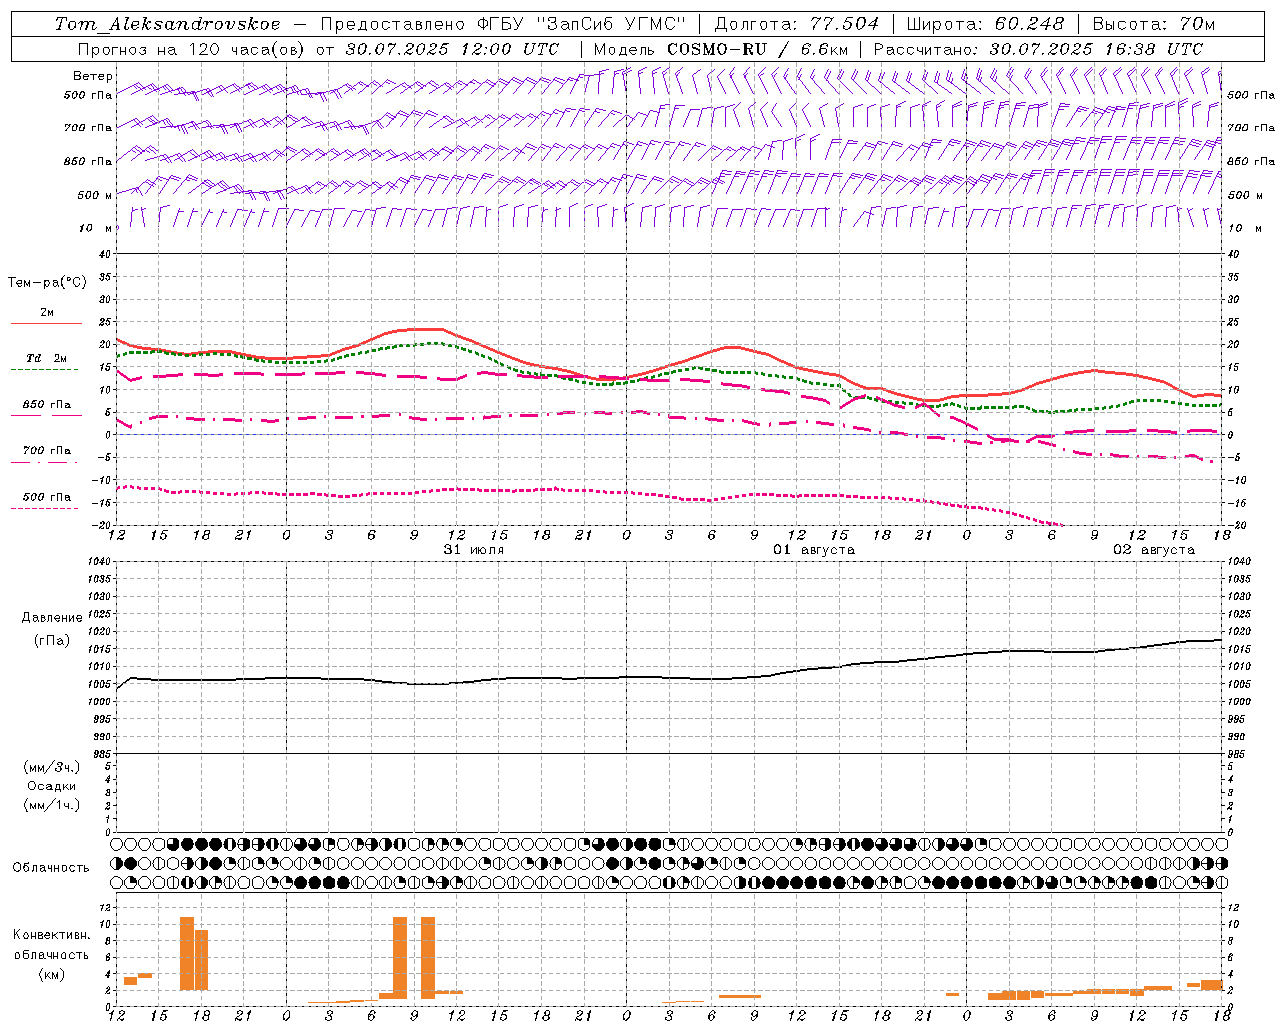Click the station title Tom_Aleksandrovskoe
Screen dimensions: 1280x1024
[168, 24]
